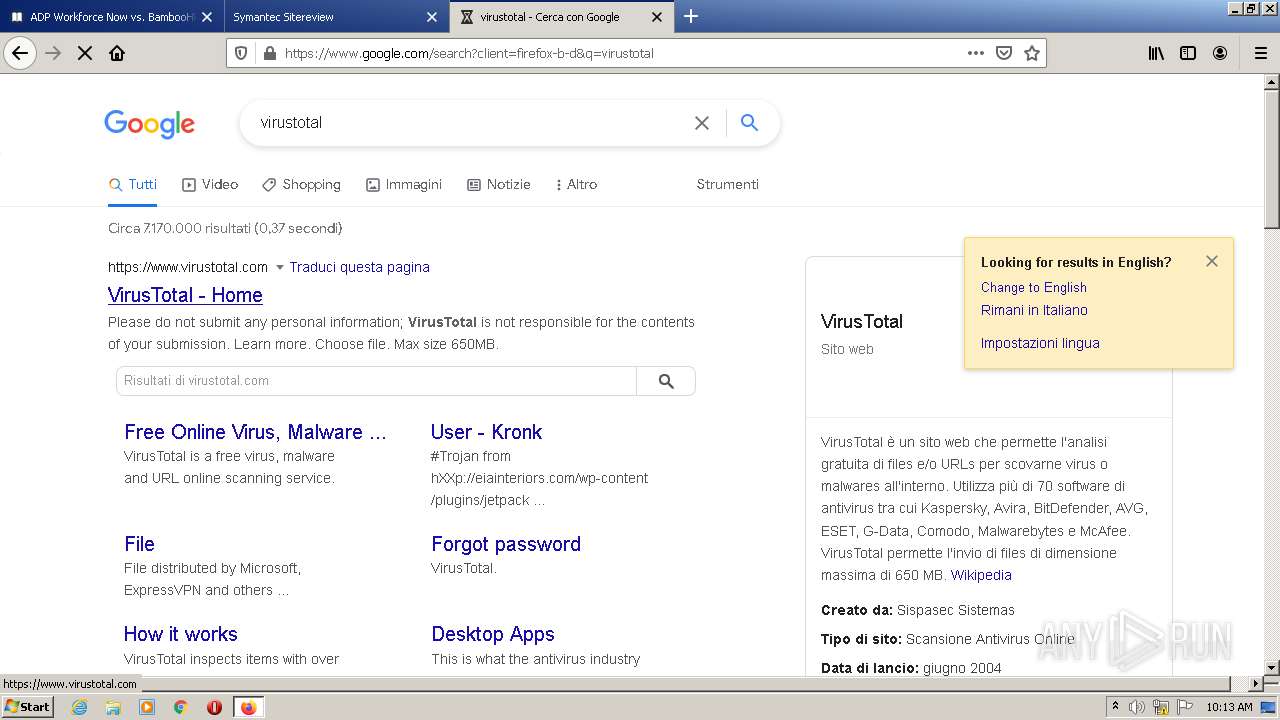Go back with the browser back arrow

tap(20, 53)
